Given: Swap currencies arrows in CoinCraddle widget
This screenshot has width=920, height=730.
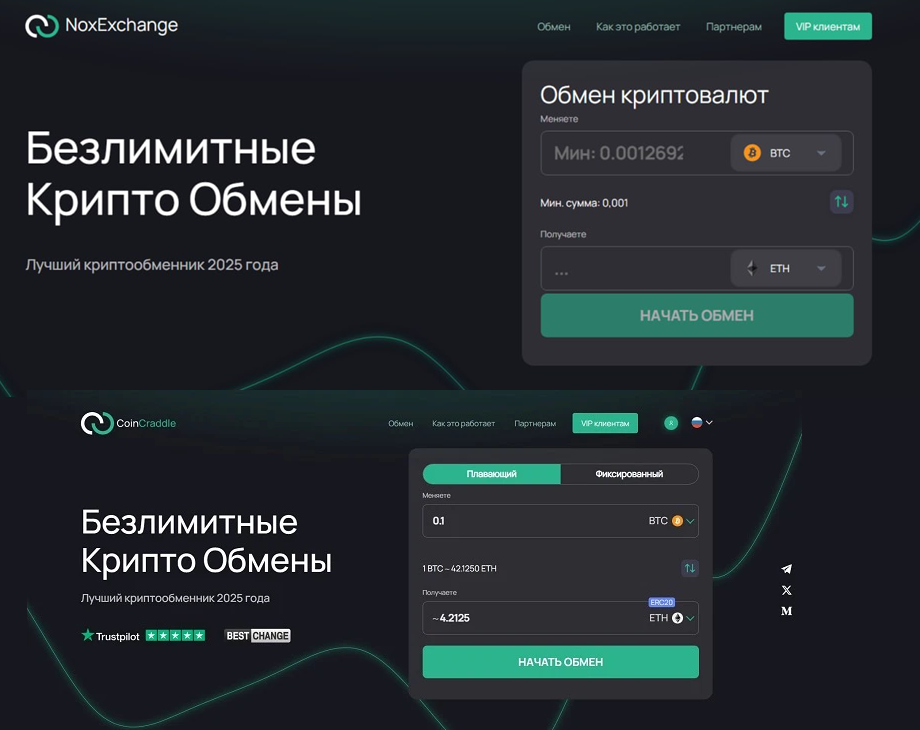Looking at the screenshot, I should (x=690, y=568).
